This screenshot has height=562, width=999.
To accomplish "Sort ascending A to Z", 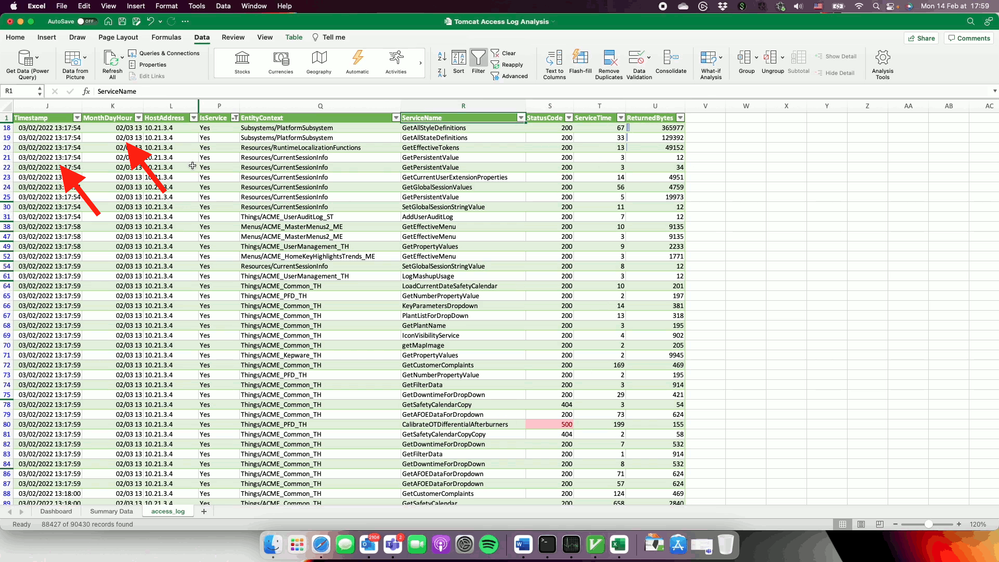I will (442, 57).
